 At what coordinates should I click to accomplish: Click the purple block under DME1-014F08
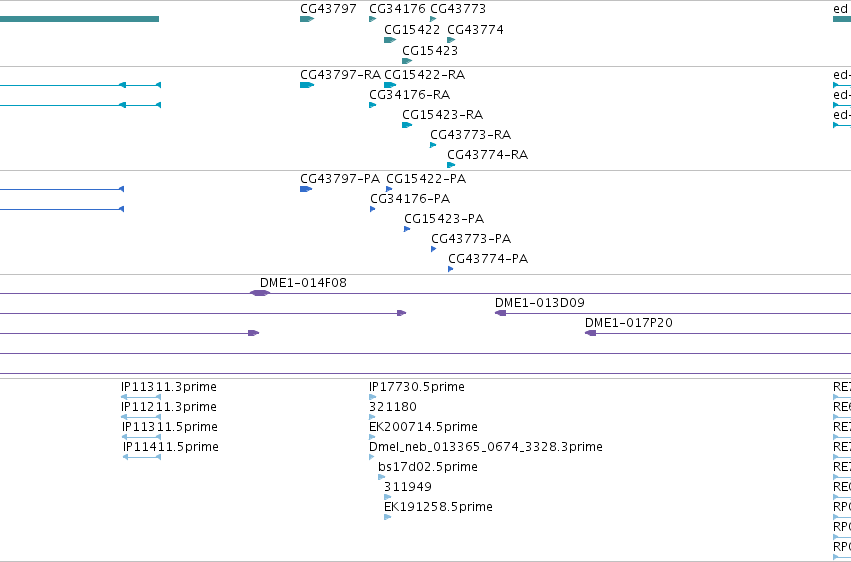(x=260, y=293)
